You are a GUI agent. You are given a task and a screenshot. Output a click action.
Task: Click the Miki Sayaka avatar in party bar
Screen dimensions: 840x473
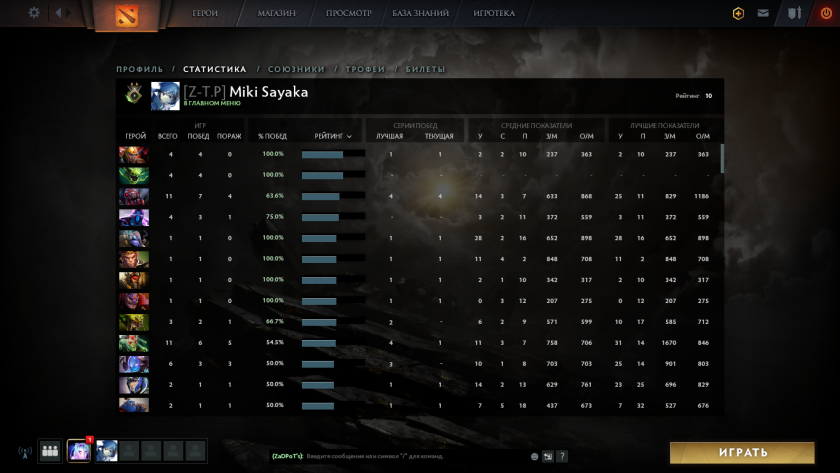[x=107, y=451]
